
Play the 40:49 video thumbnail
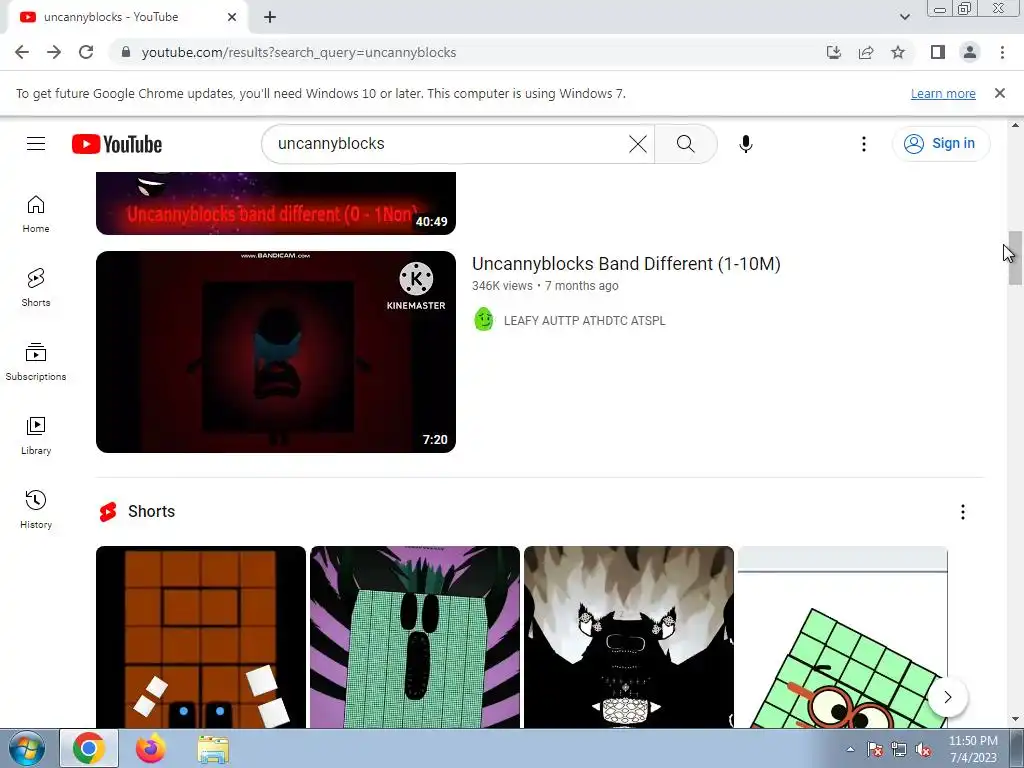(x=276, y=203)
